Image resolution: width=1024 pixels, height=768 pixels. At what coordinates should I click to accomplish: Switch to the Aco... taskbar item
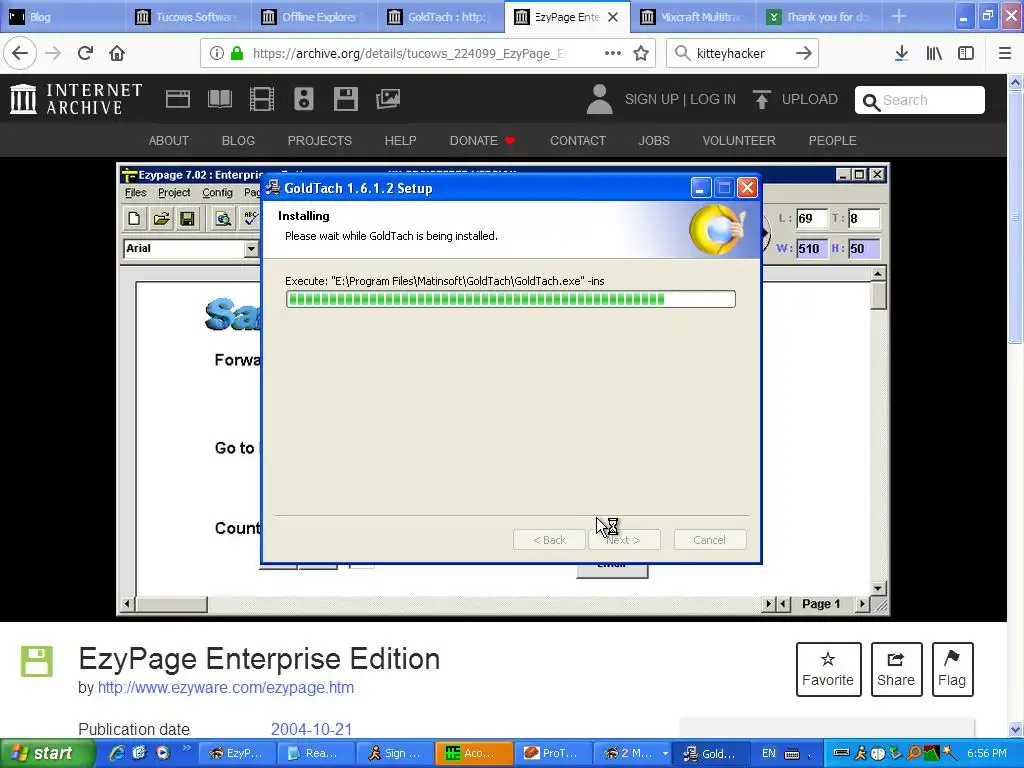474,753
